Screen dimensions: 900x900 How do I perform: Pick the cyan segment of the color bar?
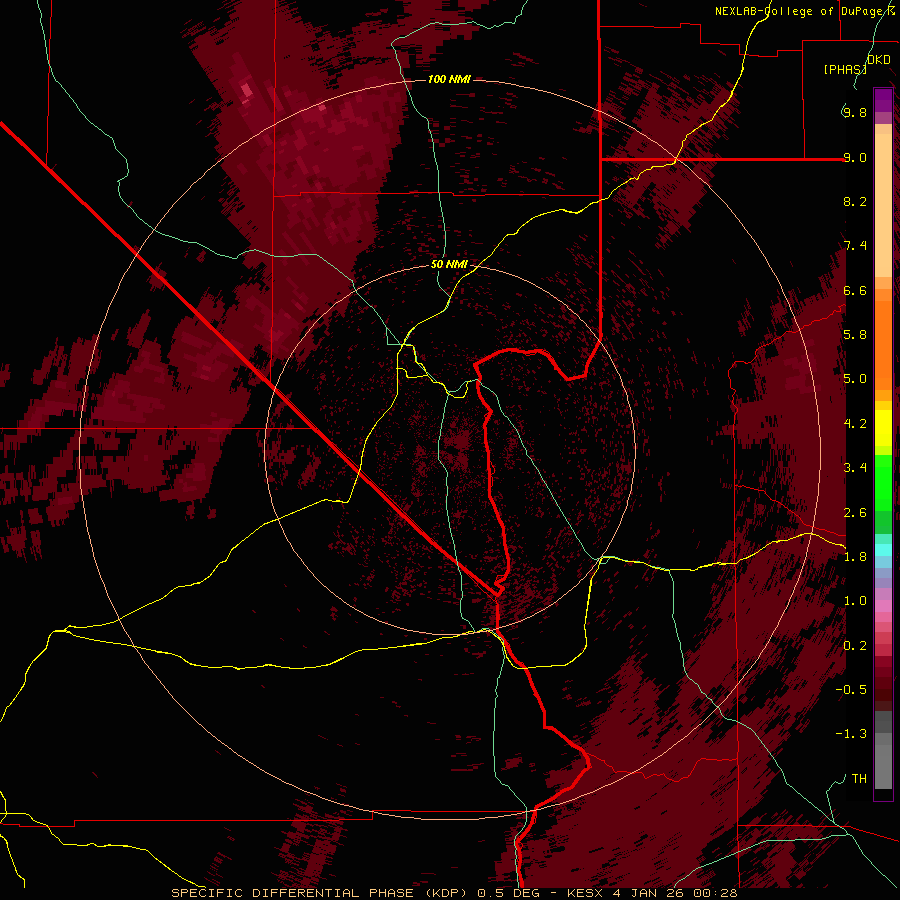(x=883, y=550)
